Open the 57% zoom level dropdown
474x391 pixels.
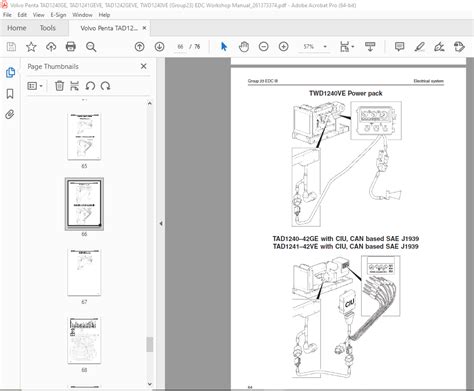click(x=325, y=47)
